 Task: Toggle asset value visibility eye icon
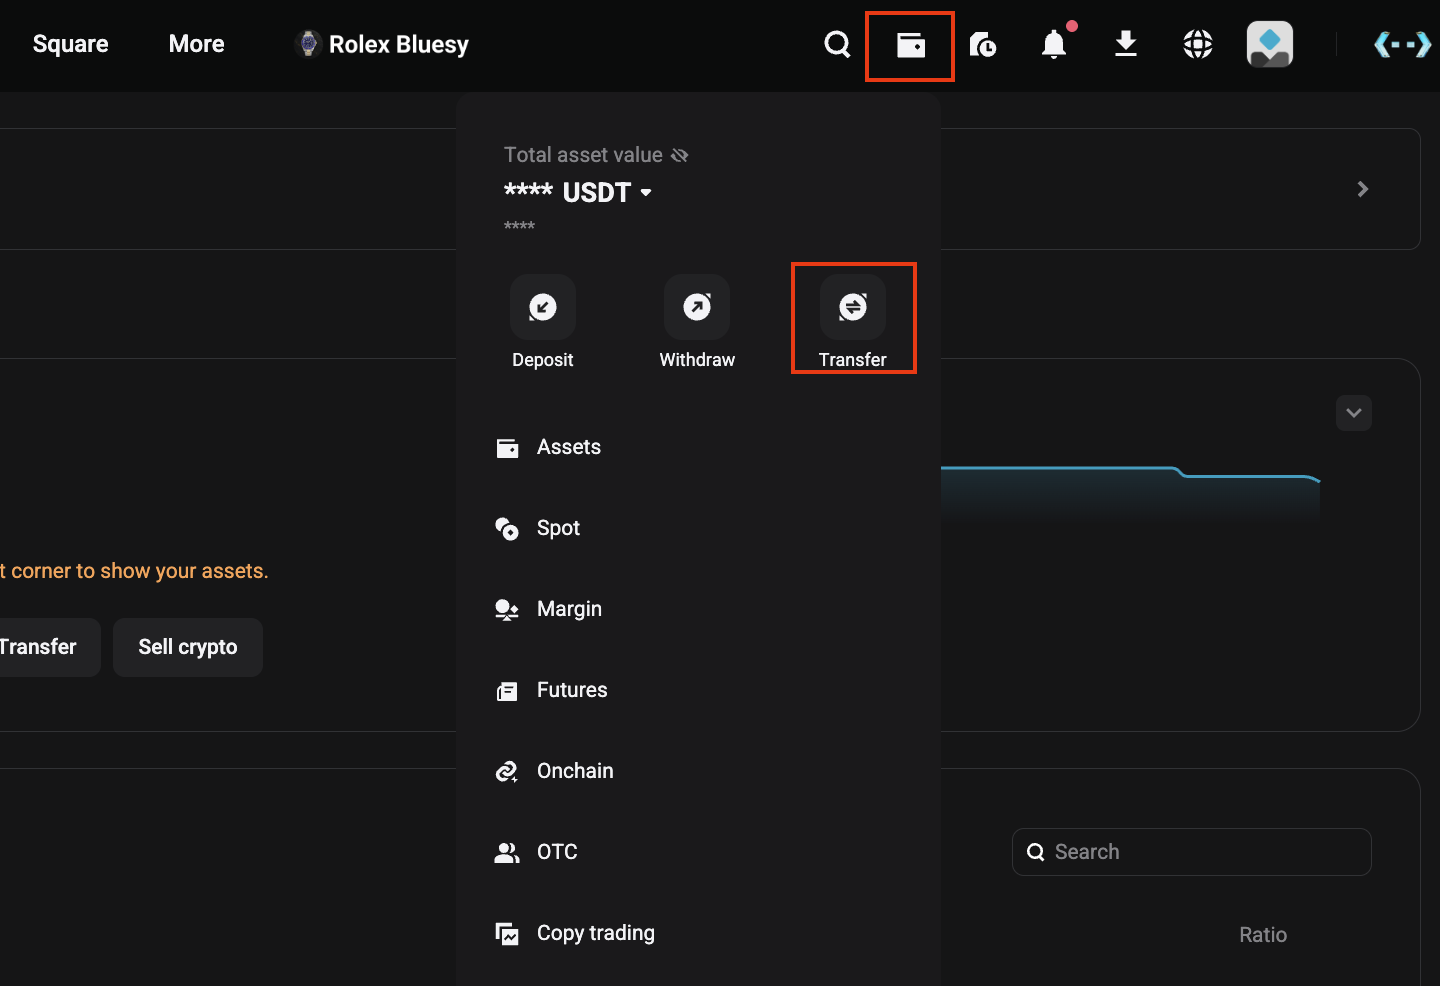pos(680,155)
